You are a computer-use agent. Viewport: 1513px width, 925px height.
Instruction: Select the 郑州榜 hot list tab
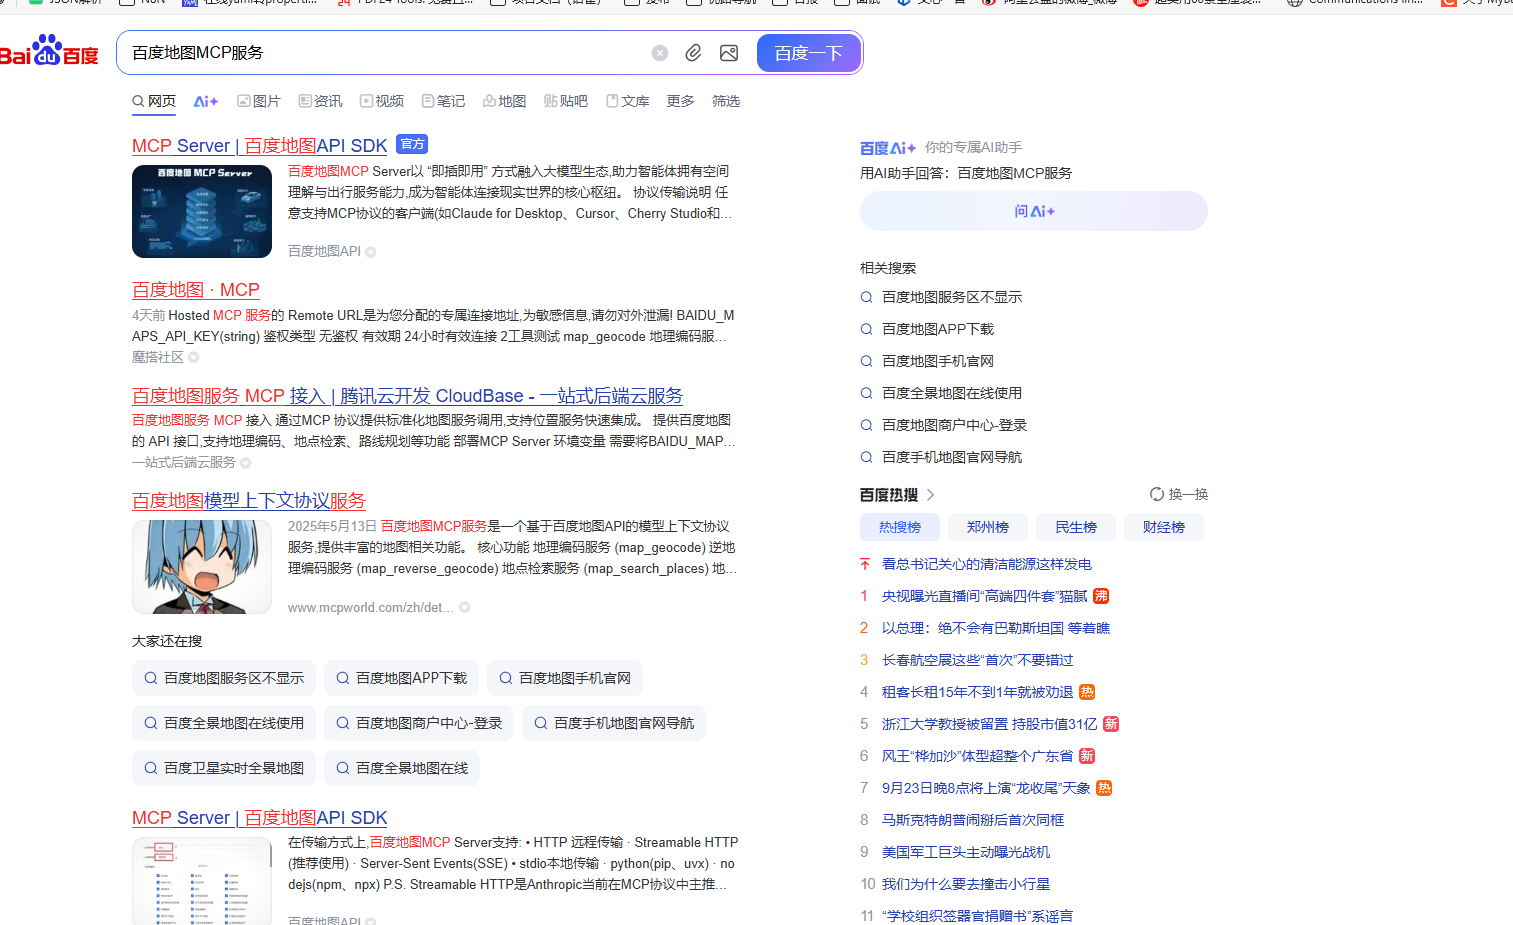(987, 527)
